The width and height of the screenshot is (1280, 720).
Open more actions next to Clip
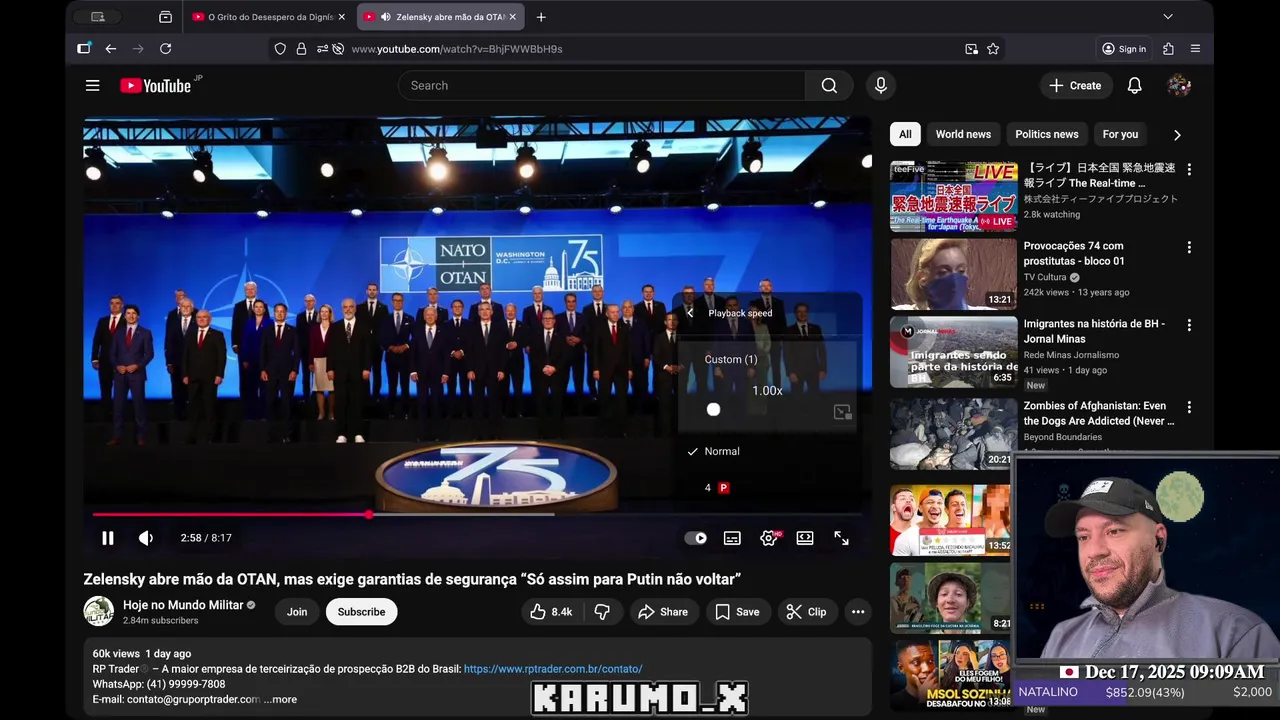pyautogui.click(x=858, y=612)
